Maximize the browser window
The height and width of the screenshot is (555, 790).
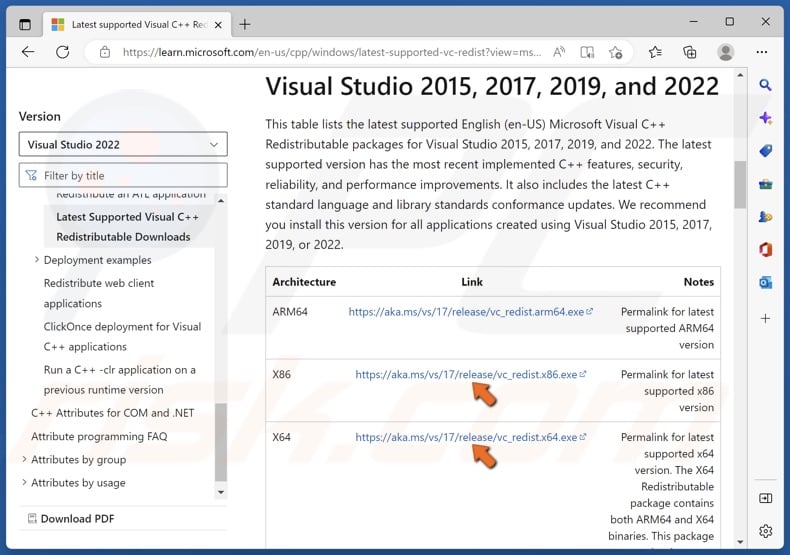pos(729,22)
